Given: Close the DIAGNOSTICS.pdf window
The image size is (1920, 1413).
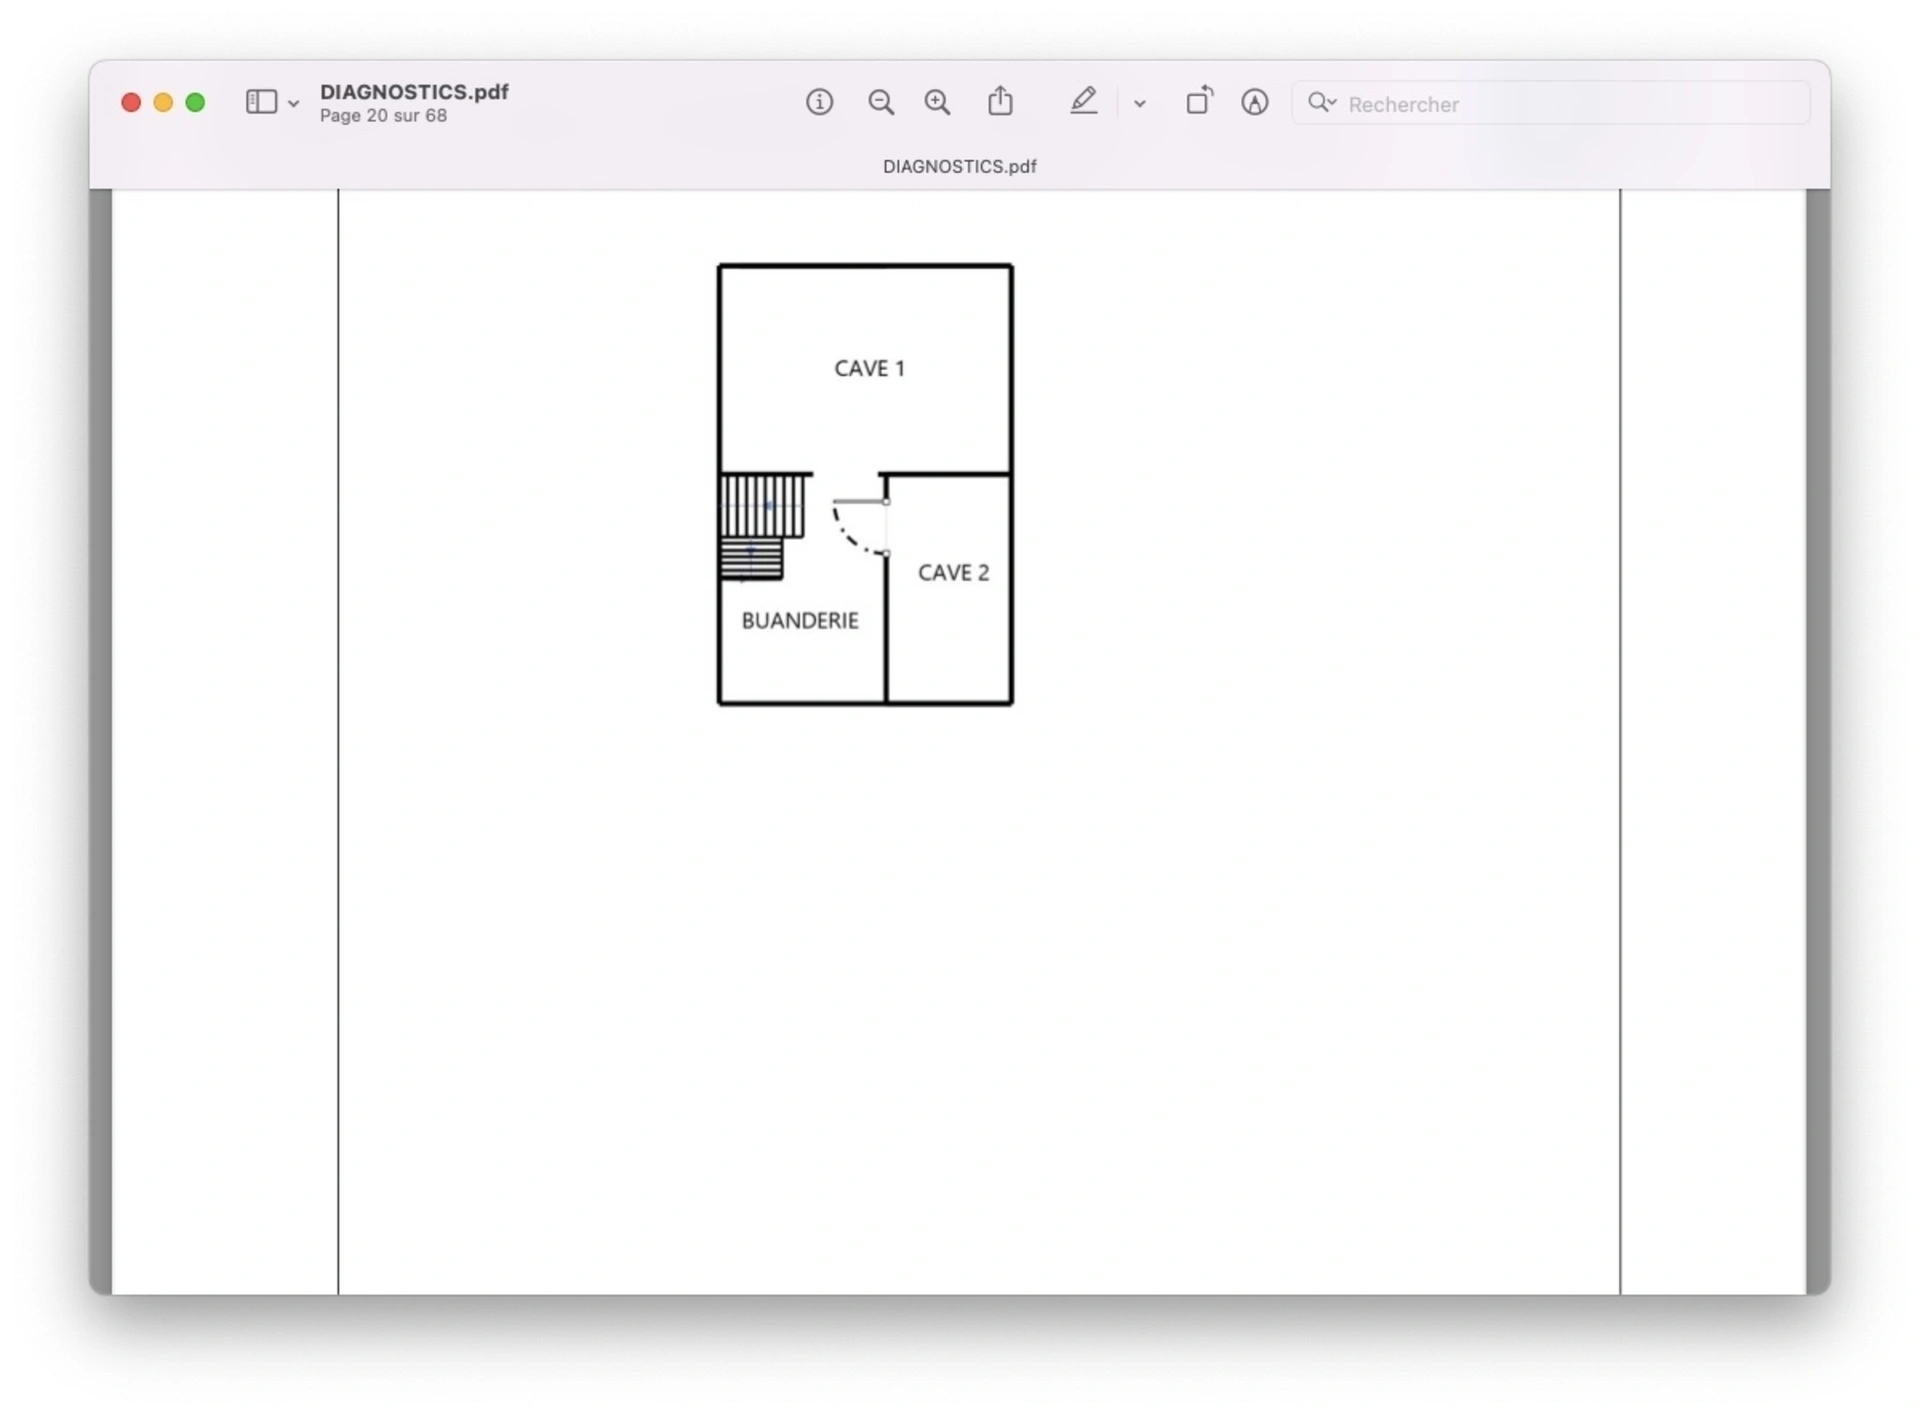Looking at the screenshot, I should [x=131, y=103].
